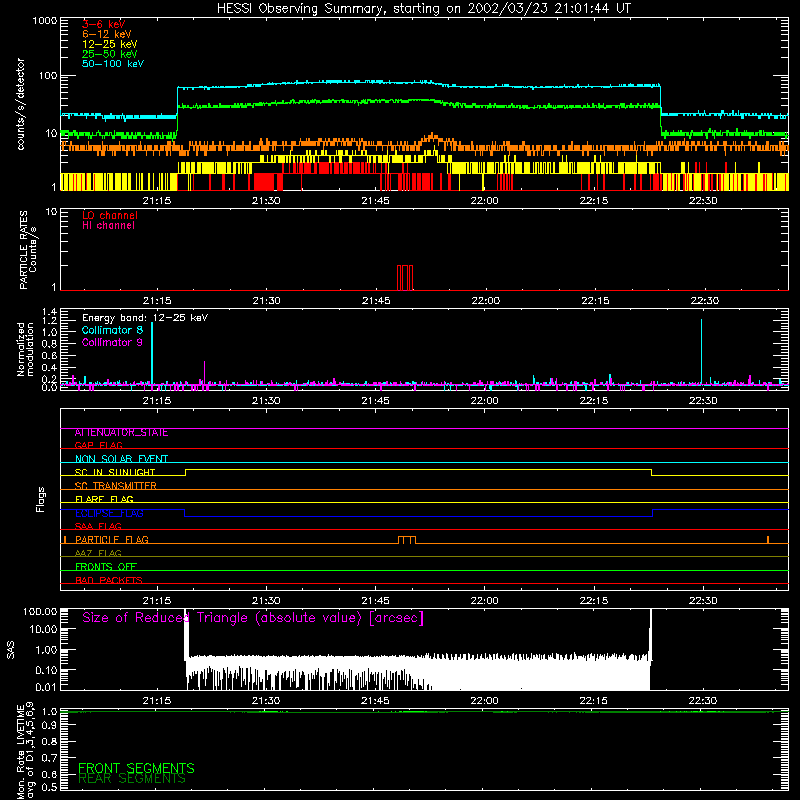Click Collimator 8 spike near 21:15
The height and width of the screenshot is (800, 800).
coord(152,353)
